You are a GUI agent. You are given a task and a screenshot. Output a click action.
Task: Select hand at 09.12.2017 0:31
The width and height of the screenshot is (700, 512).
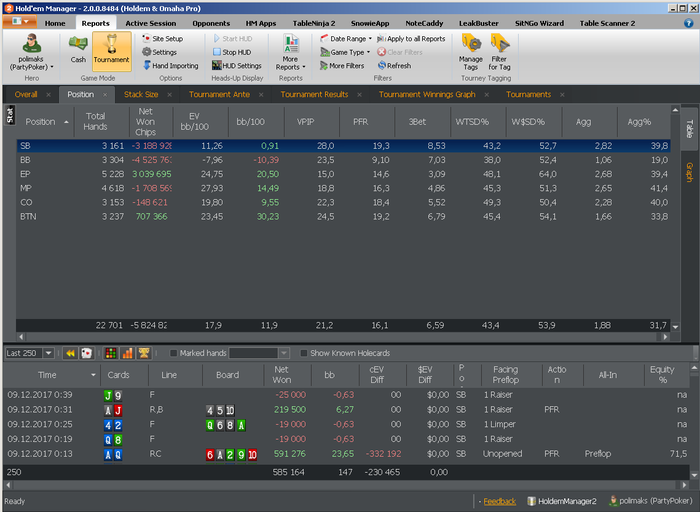coord(346,410)
